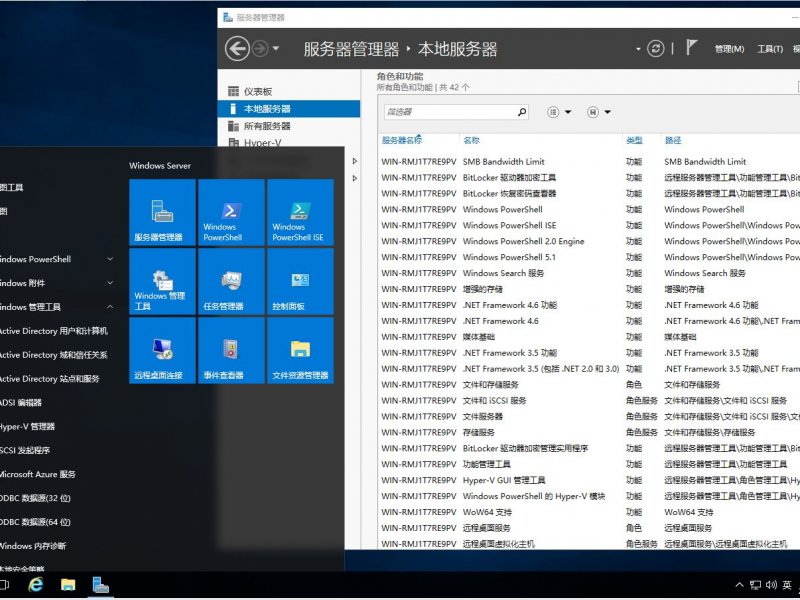Click the 英 input method indicator

(787, 585)
